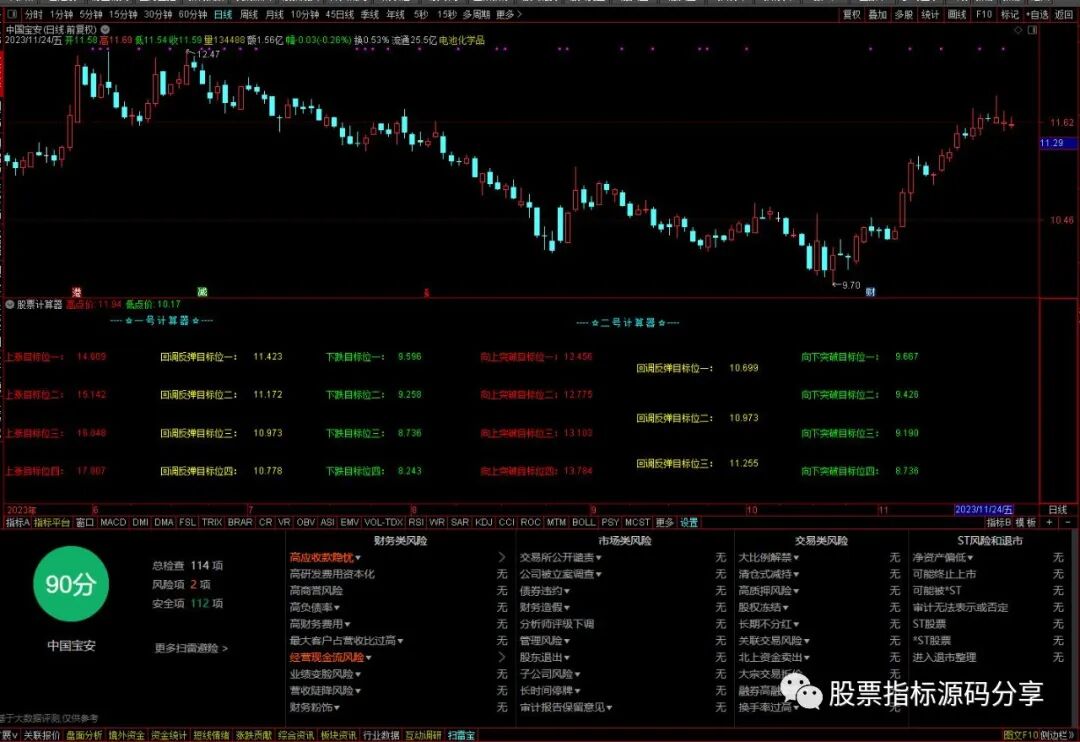Click the green 减 marker under chart

coord(202,292)
